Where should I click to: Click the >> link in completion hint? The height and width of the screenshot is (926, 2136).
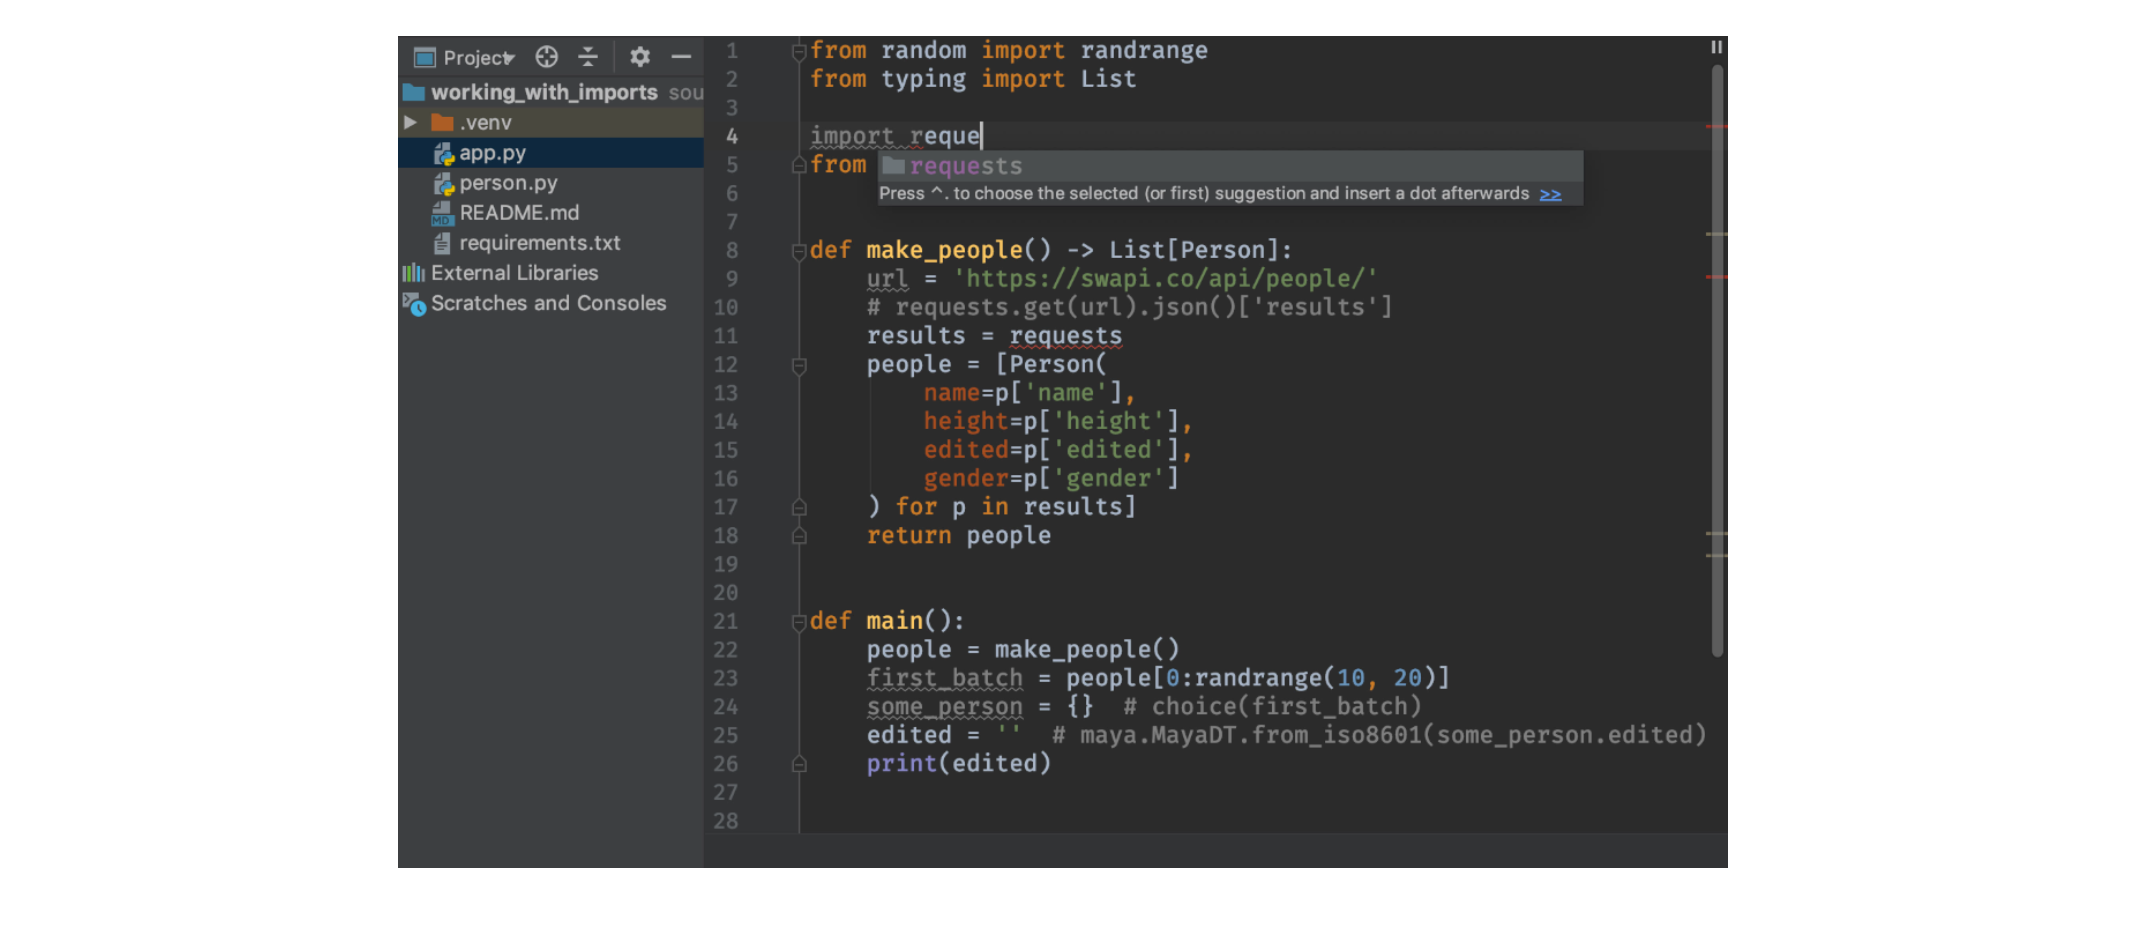coord(1550,194)
